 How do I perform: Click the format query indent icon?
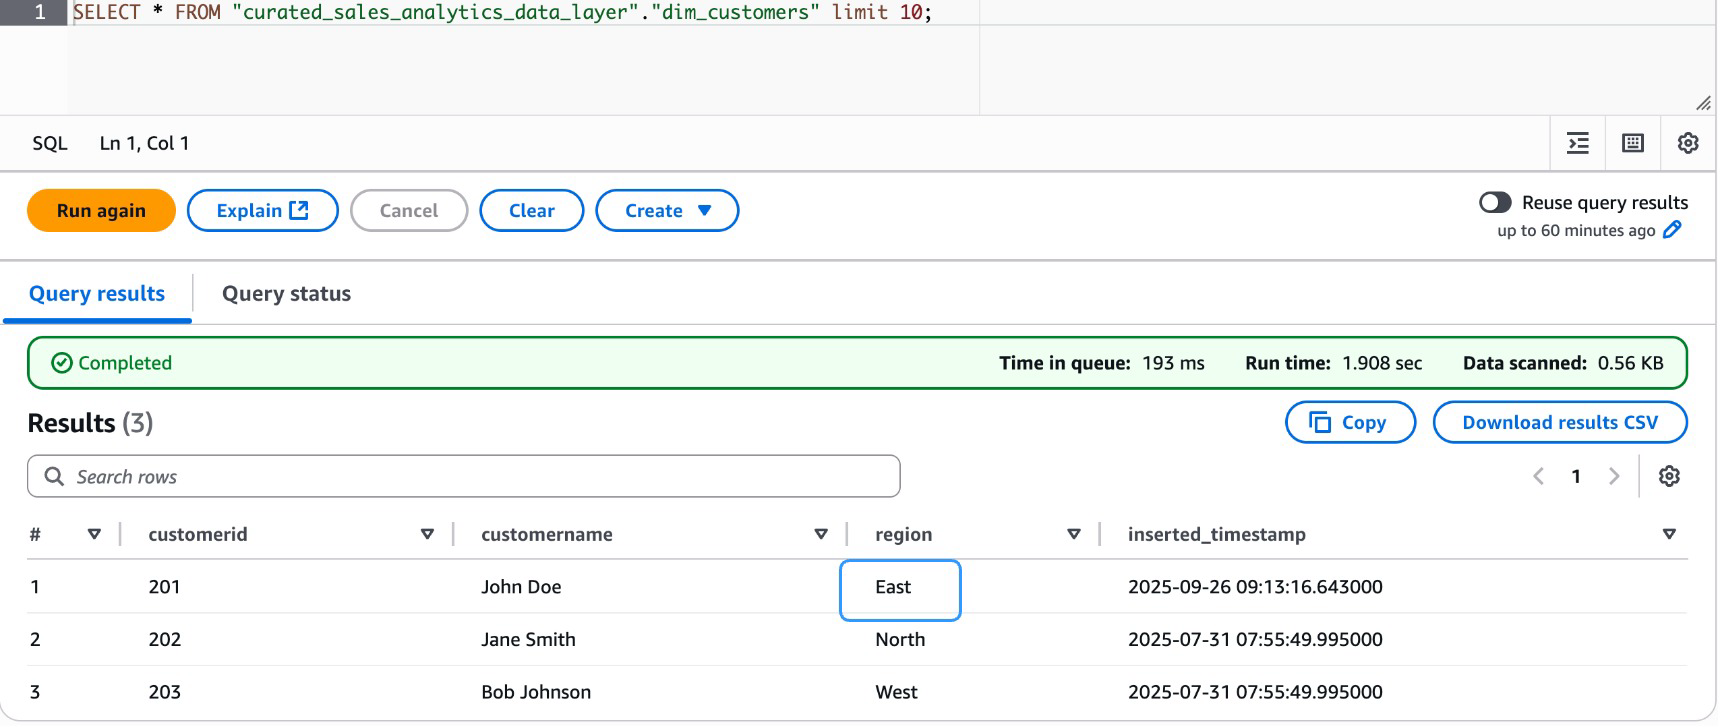click(1577, 143)
